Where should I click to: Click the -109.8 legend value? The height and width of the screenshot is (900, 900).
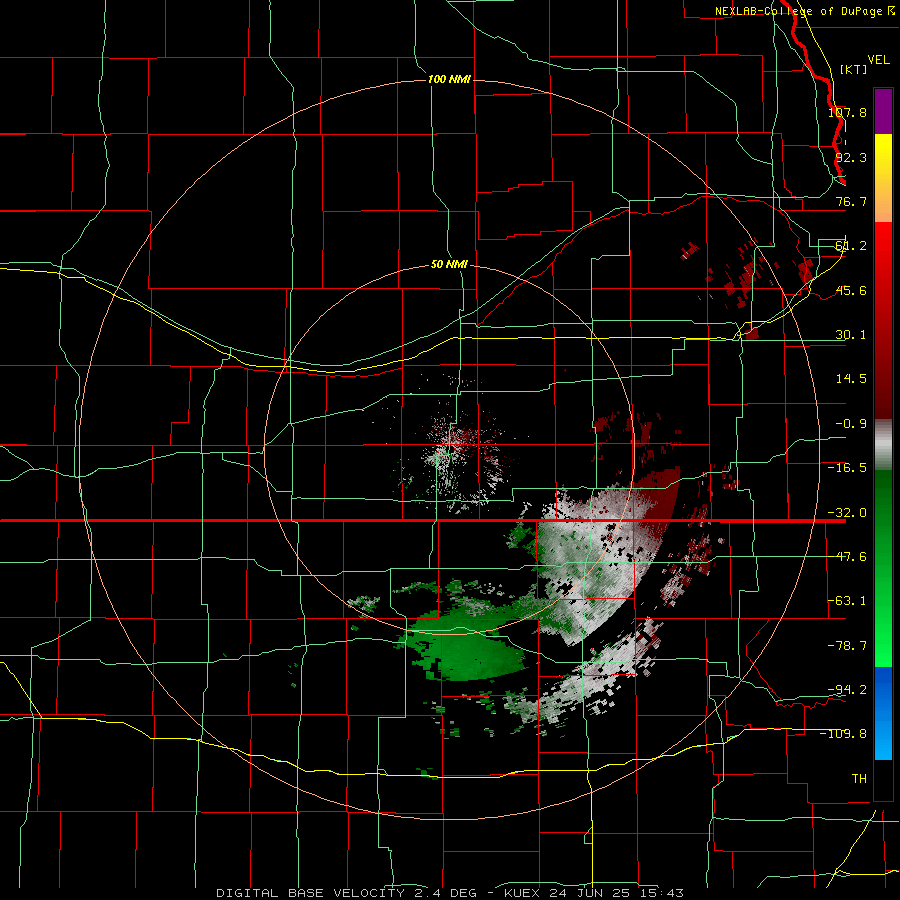(x=843, y=734)
